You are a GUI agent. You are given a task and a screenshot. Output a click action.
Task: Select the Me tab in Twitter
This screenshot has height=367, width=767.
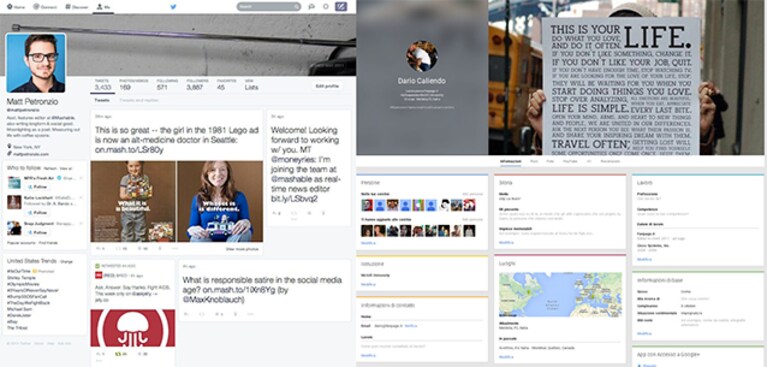tap(103, 7)
